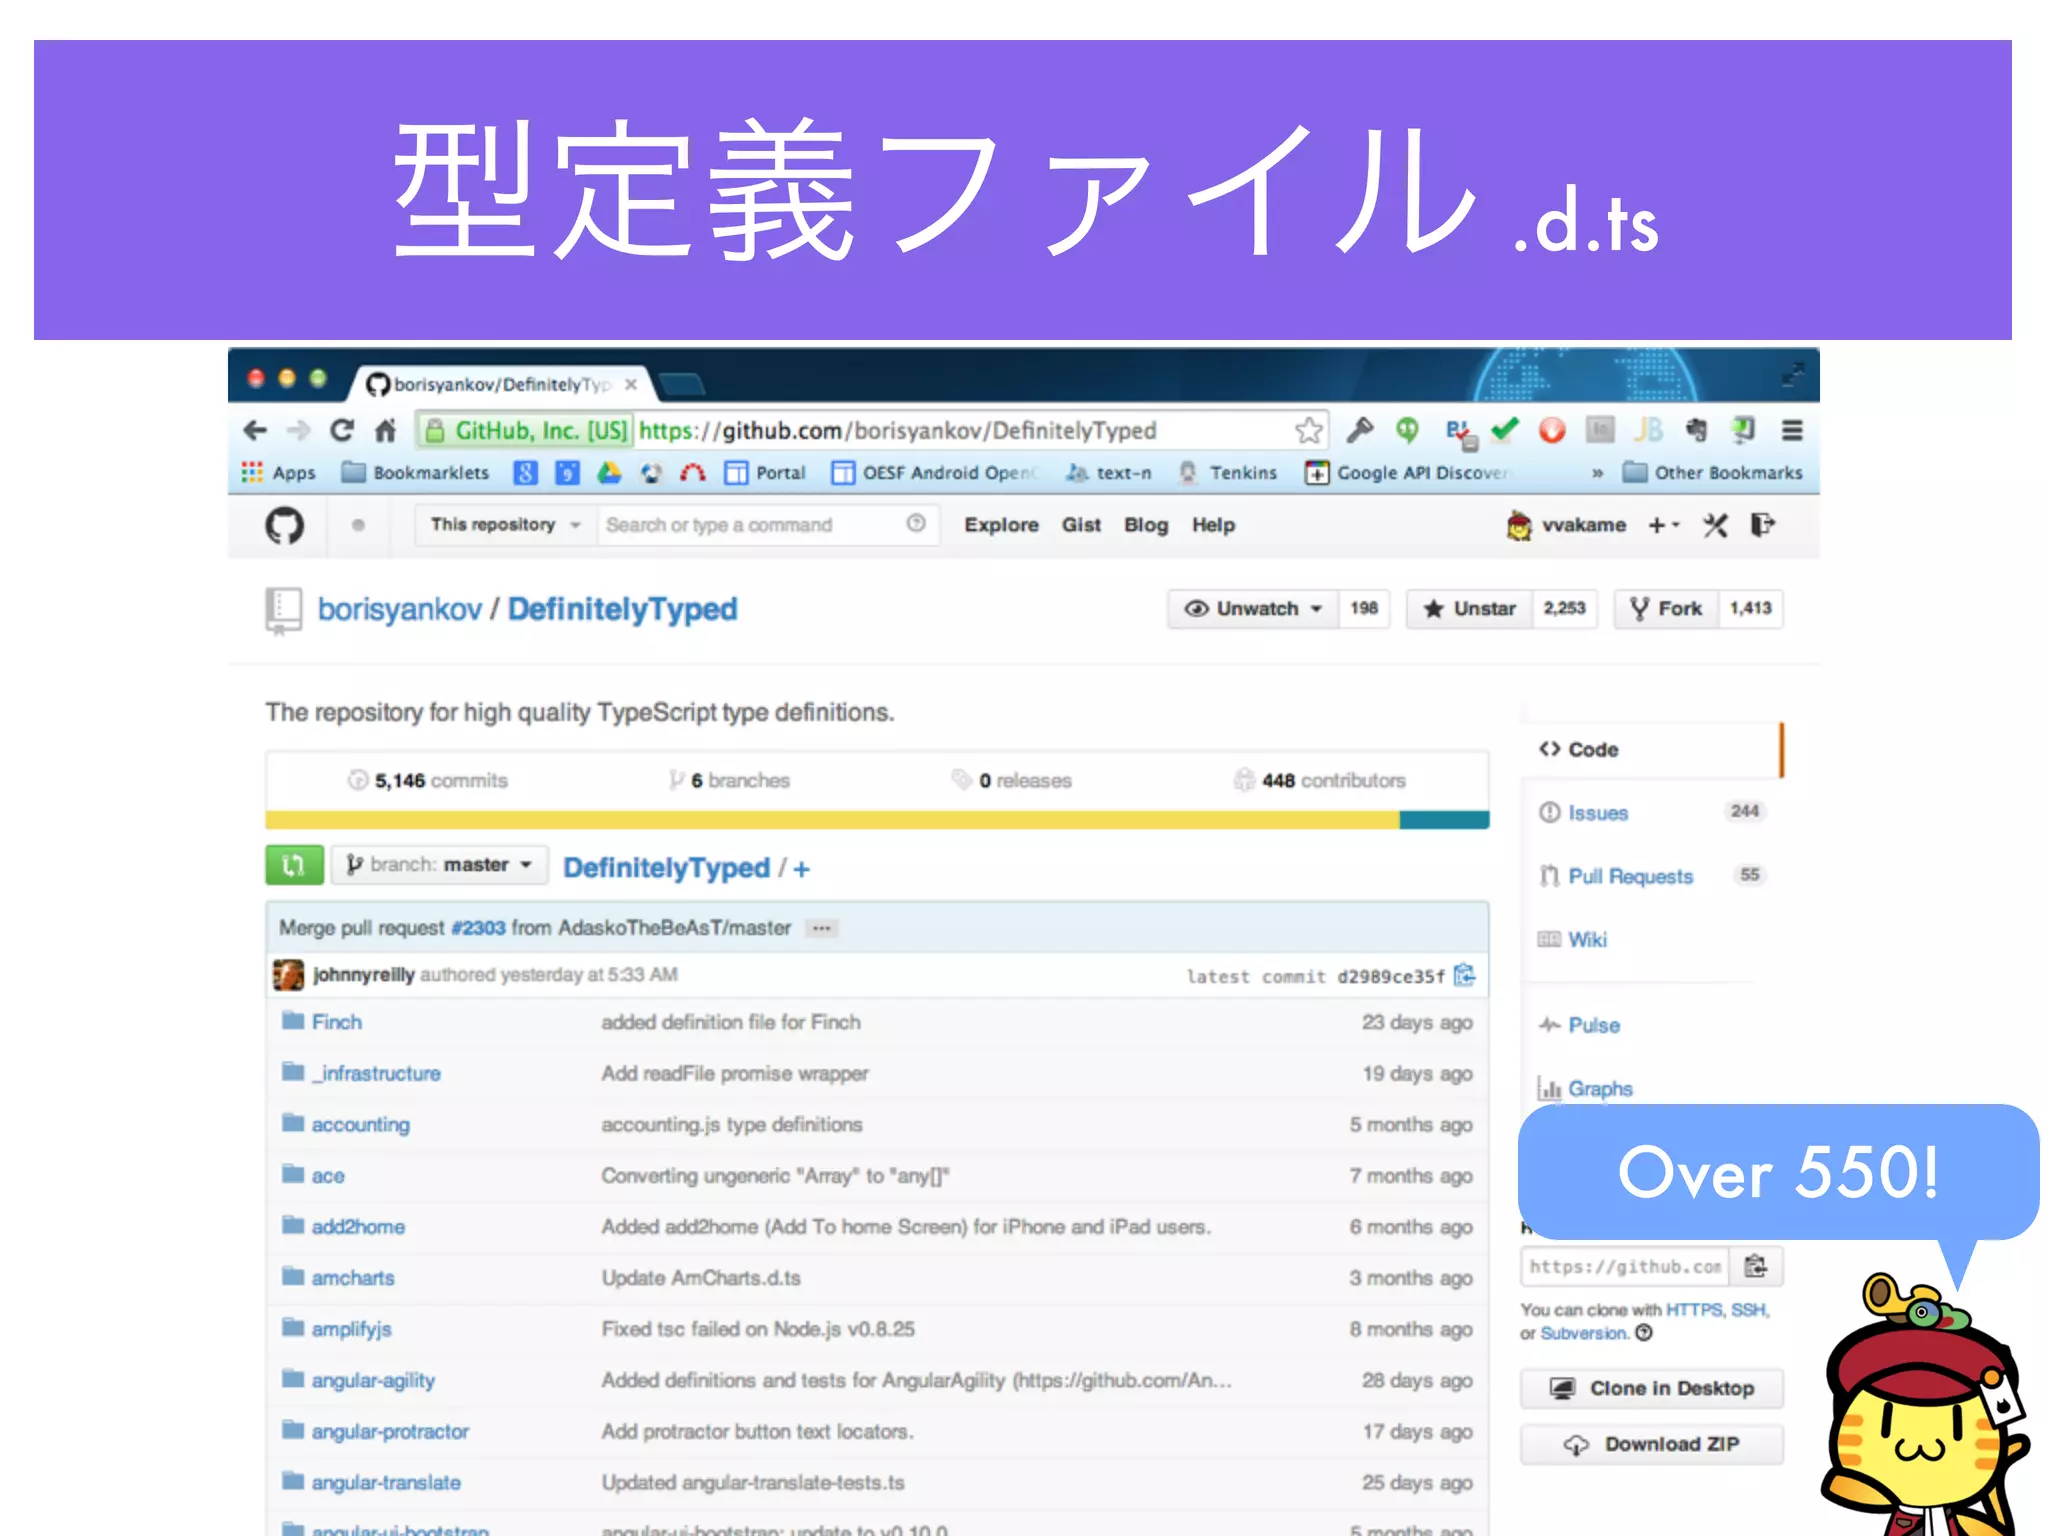Expand the plus create-new dropdown
Screen dimensions: 2048x1536
1663,525
